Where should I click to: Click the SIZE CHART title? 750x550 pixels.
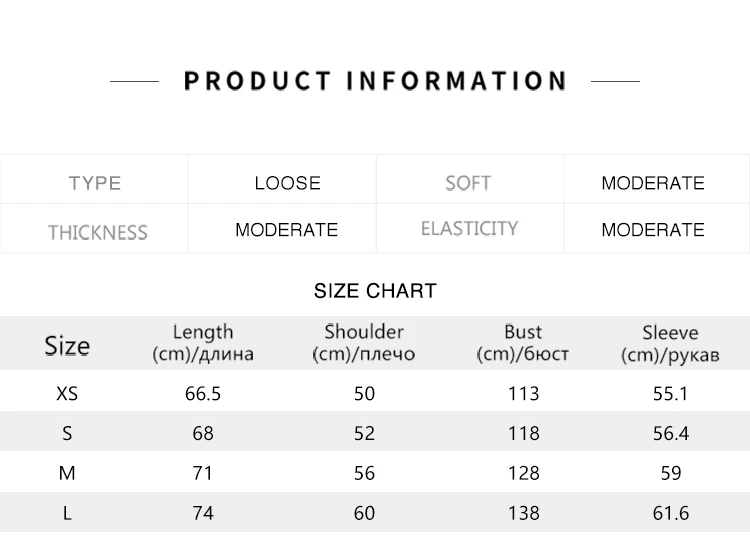tap(375, 291)
